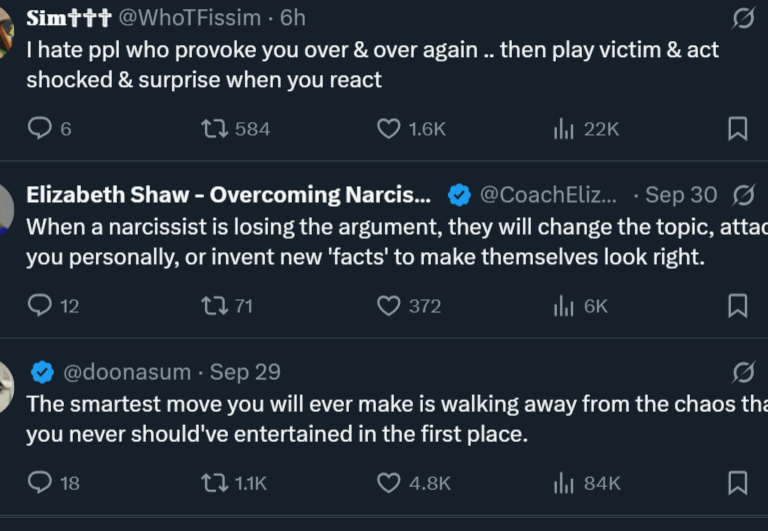Bookmark the Sim tweet

tap(737, 129)
